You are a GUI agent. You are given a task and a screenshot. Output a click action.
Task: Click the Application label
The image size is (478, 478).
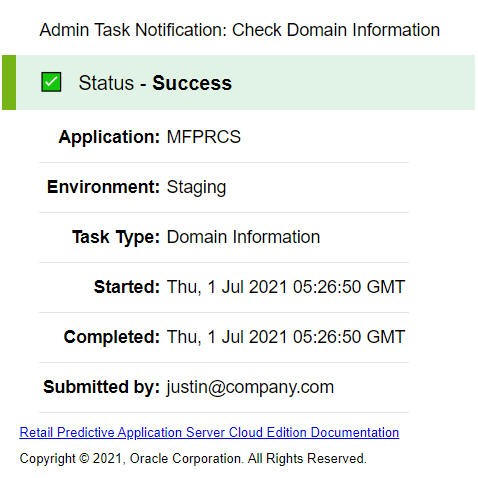point(109,137)
